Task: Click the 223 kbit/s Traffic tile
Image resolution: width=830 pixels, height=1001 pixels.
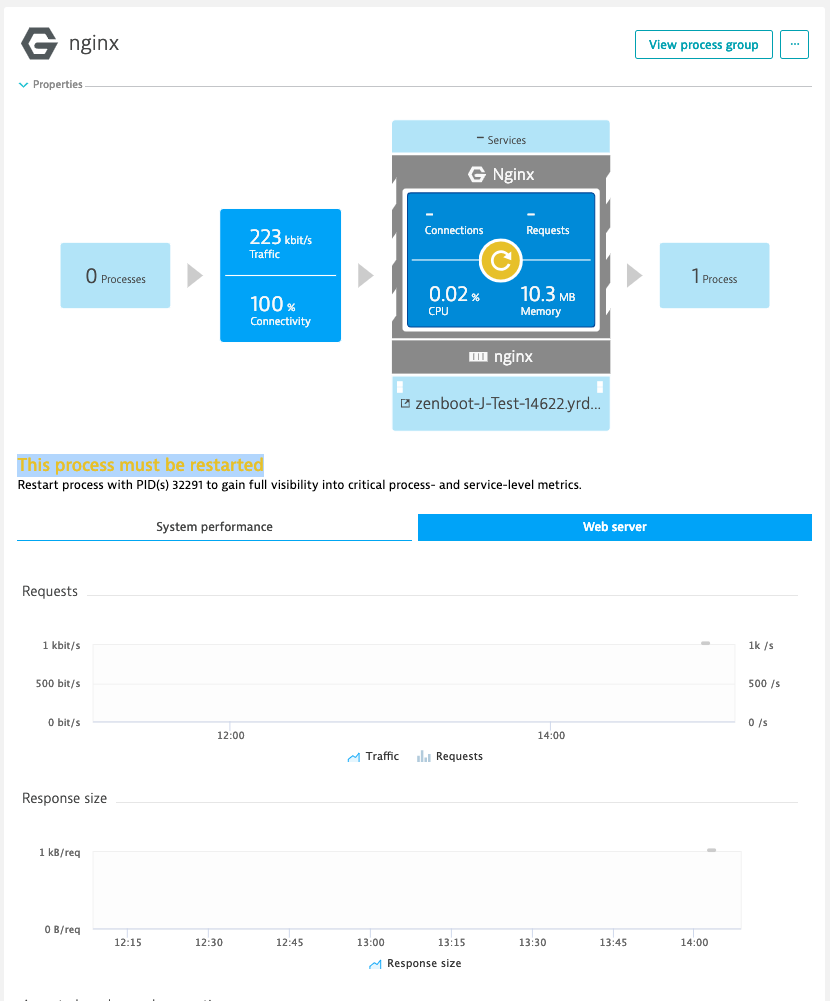Action: [x=280, y=242]
